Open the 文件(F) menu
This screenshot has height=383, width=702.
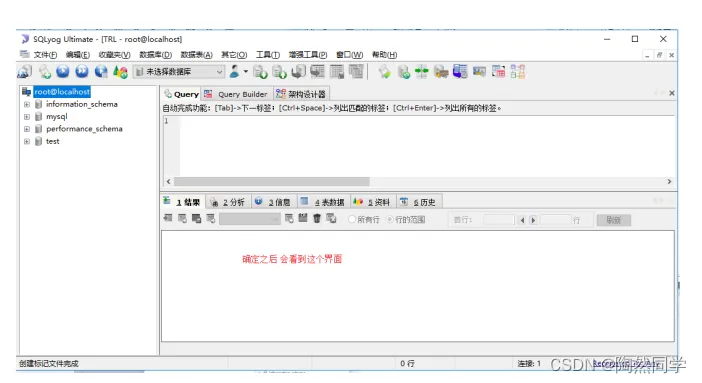[x=45, y=55]
